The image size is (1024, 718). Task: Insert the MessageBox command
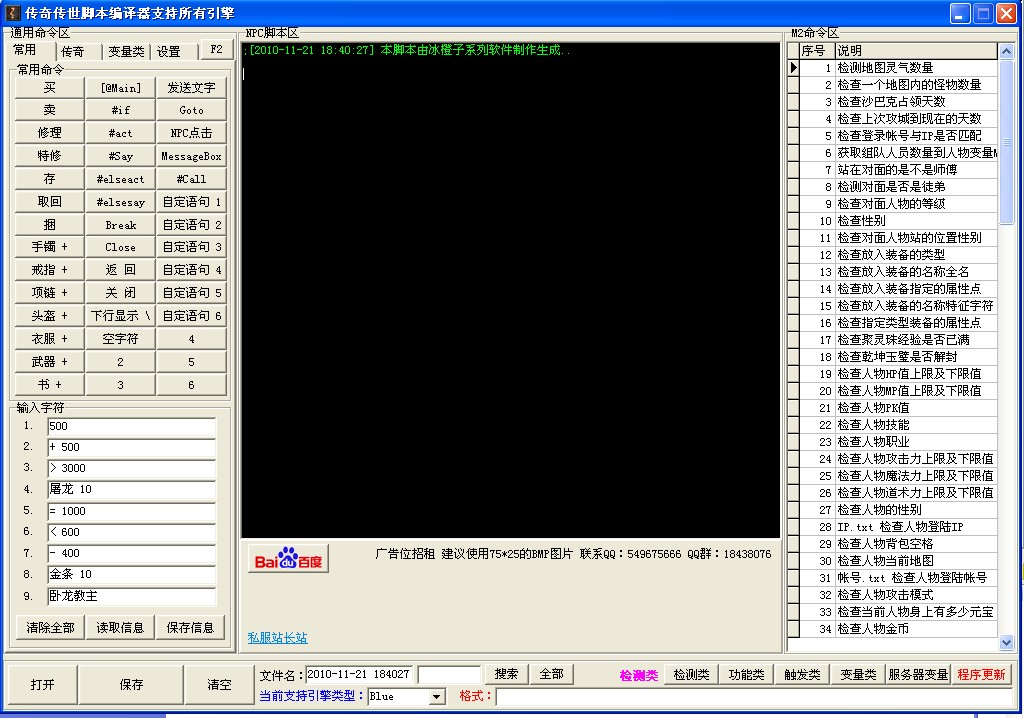pos(191,155)
